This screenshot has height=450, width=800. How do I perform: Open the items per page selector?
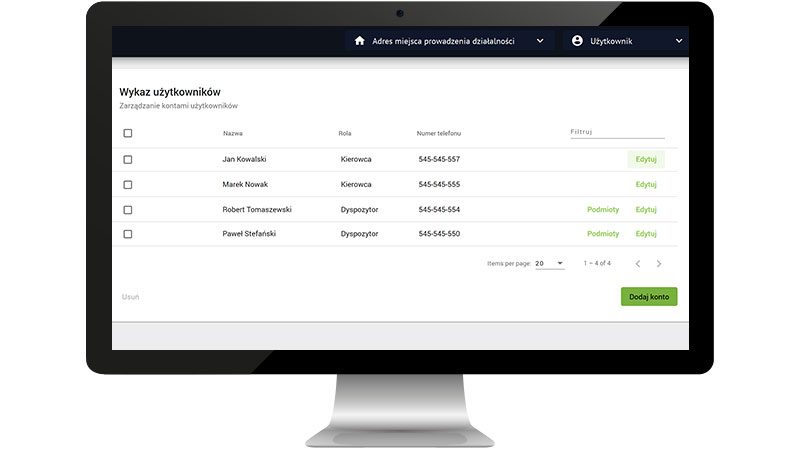pyautogui.click(x=549, y=264)
